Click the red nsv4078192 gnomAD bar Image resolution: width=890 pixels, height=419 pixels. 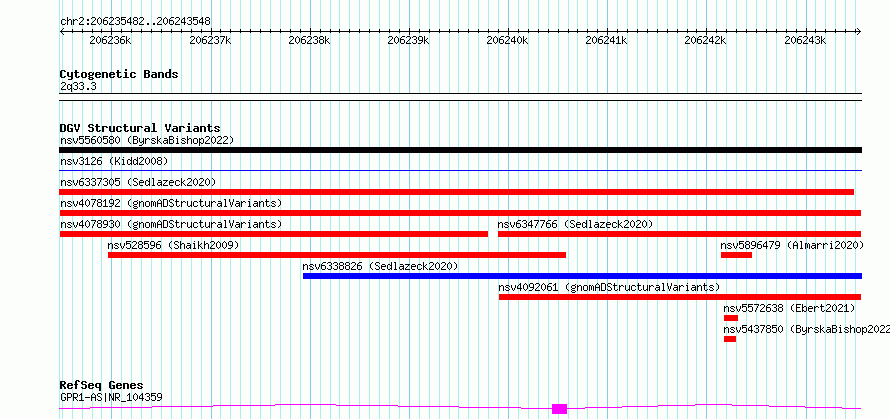(460, 213)
